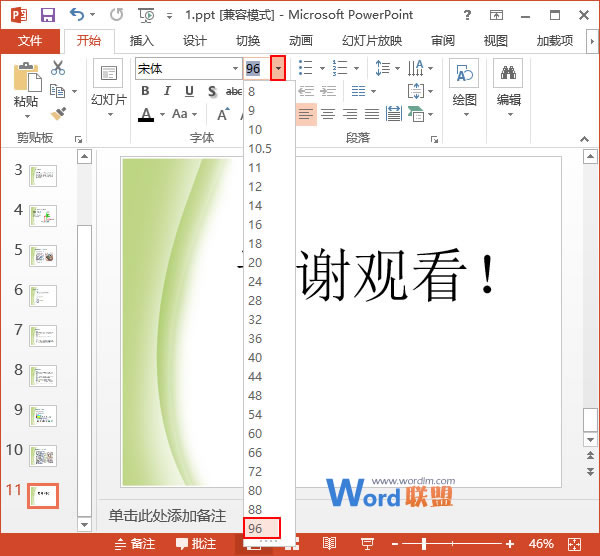Switch to the Design (设计) tab

point(195,41)
